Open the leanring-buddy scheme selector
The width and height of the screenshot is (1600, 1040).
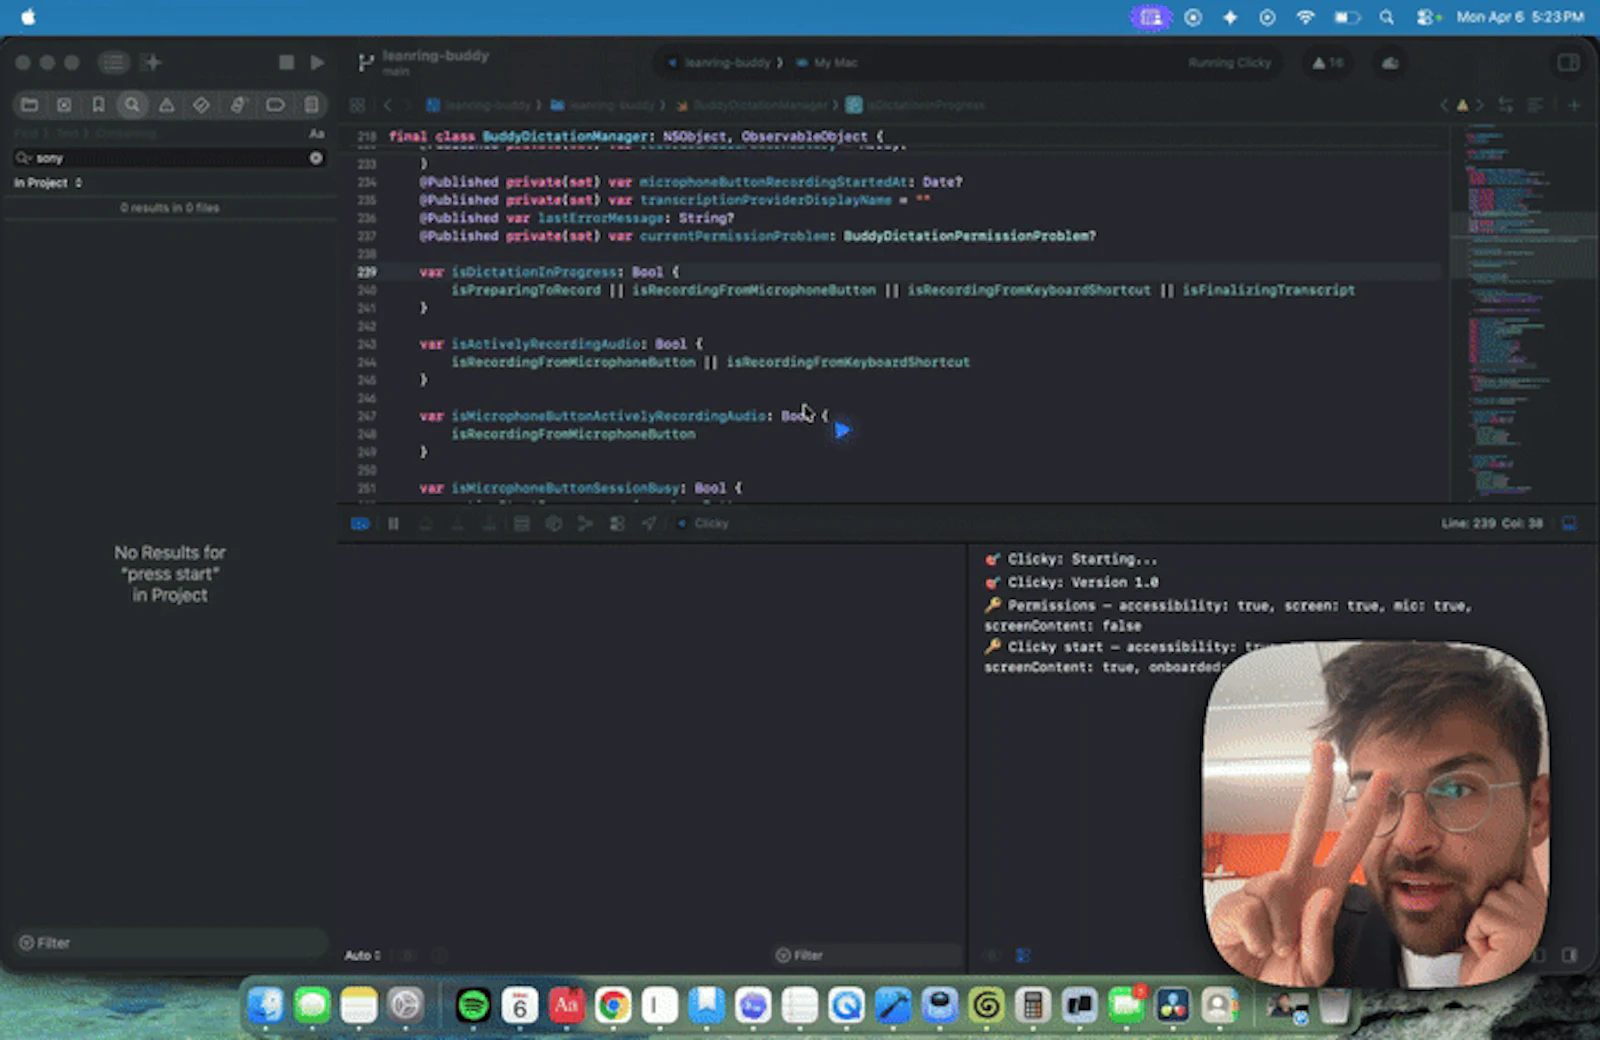(x=726, y=63)
